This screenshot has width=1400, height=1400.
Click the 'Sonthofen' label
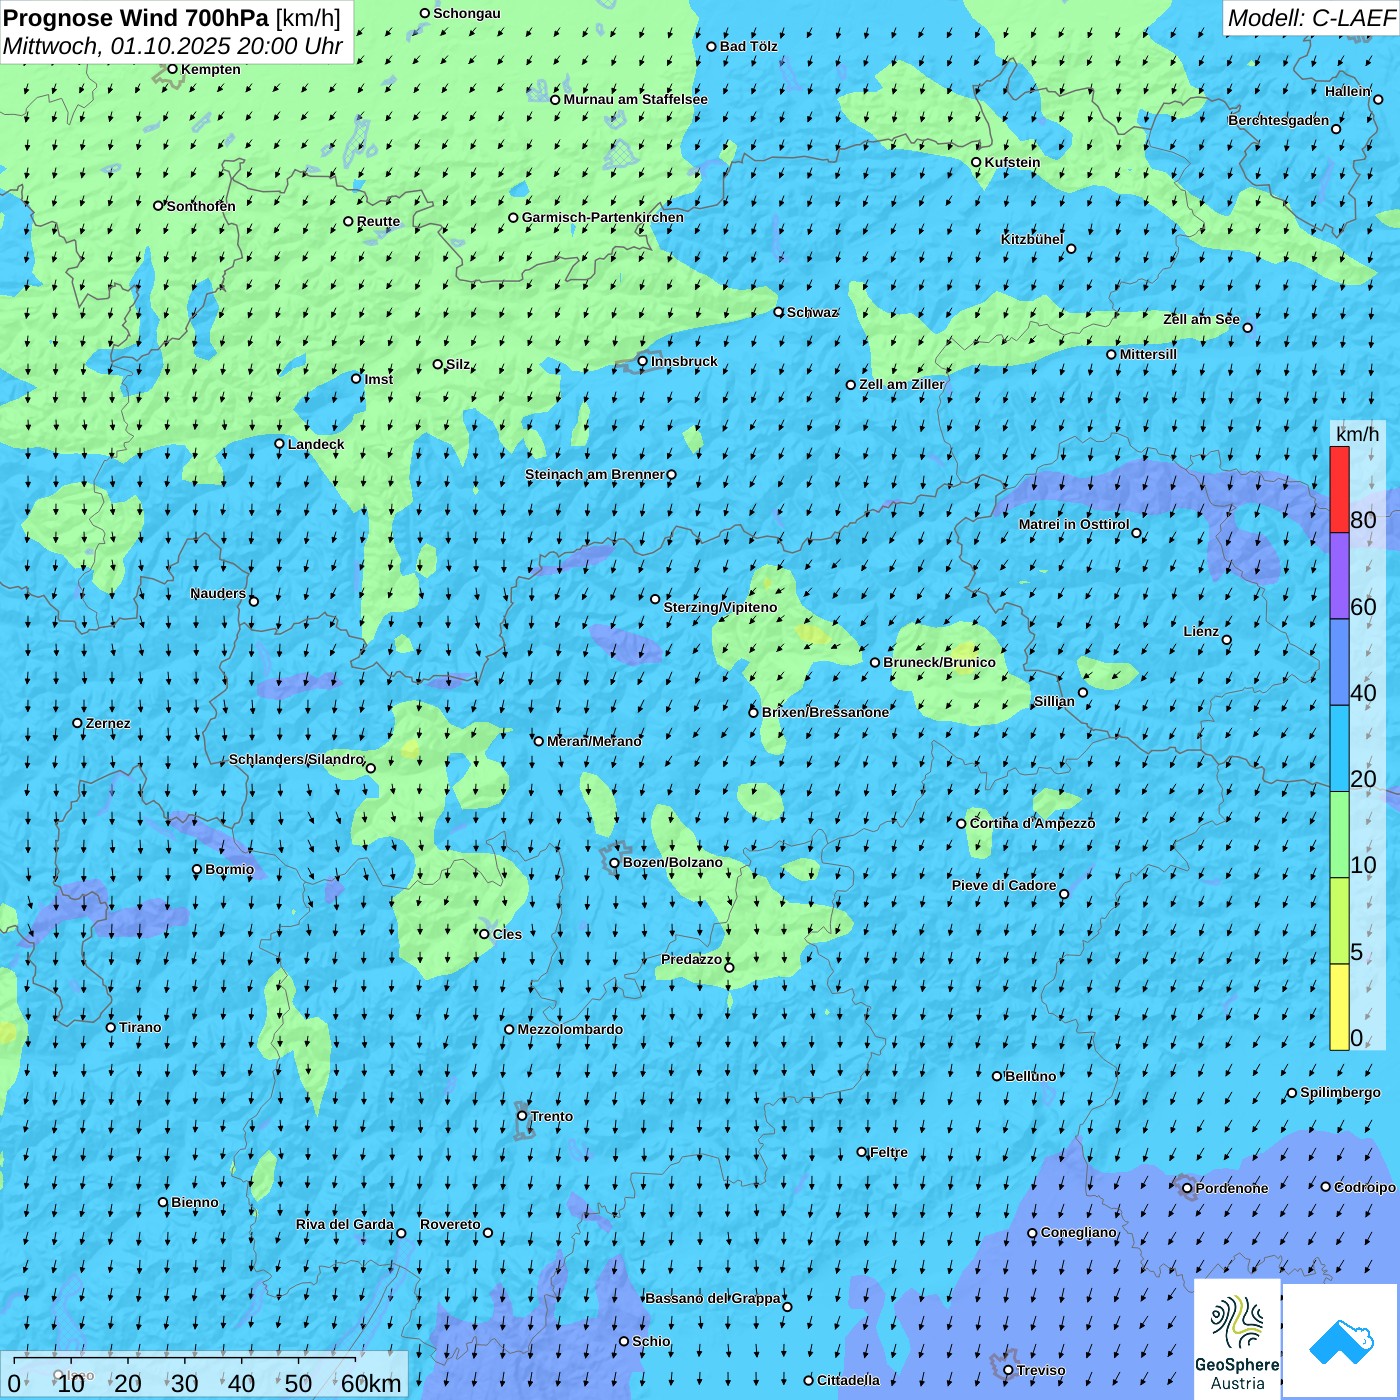tap(201, 206)
